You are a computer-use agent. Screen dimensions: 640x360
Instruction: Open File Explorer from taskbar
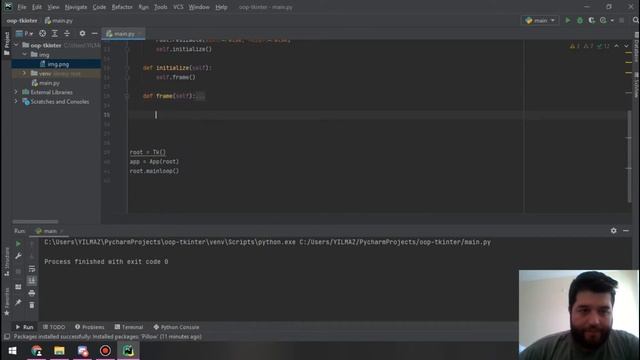[x=59, y=351]
